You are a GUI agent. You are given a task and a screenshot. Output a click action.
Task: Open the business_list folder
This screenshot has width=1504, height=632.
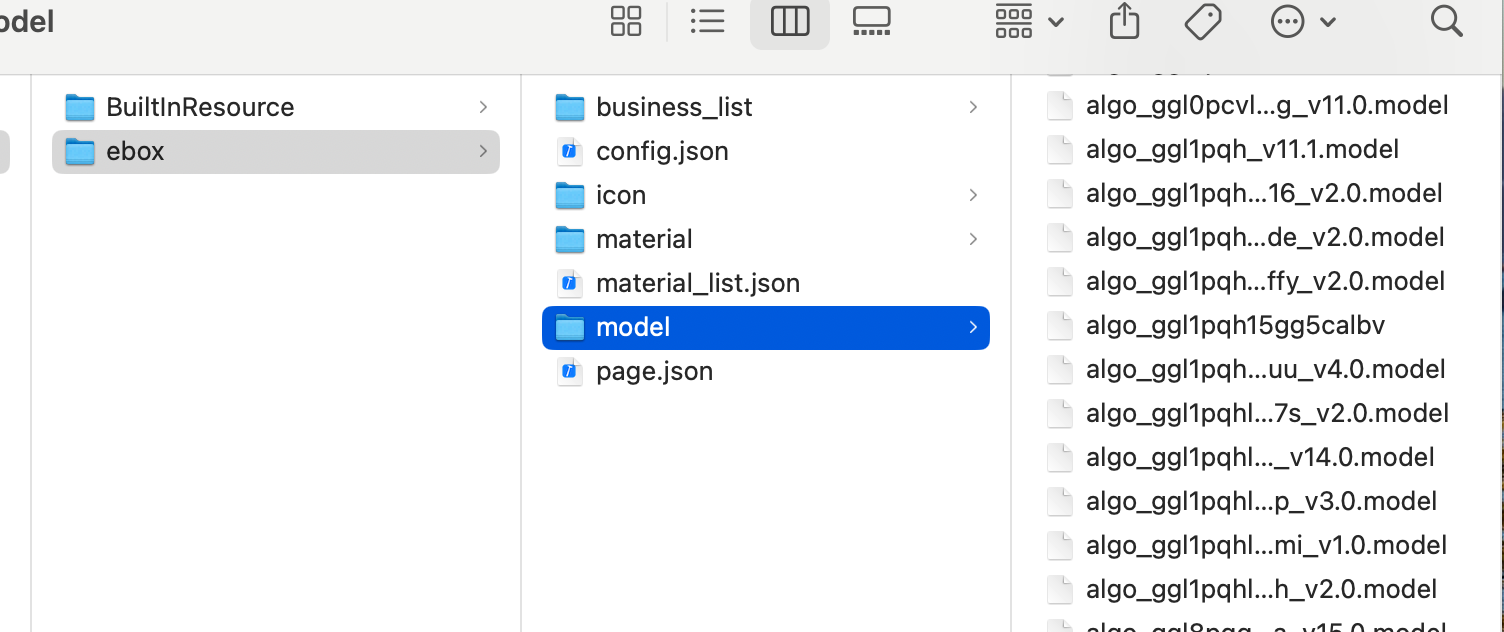tap(674, 107)
